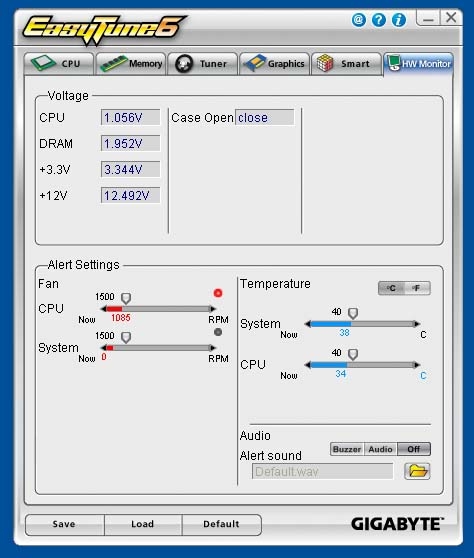
Task: Click right arrow of System temperature slider
Action: pos(417,324)
